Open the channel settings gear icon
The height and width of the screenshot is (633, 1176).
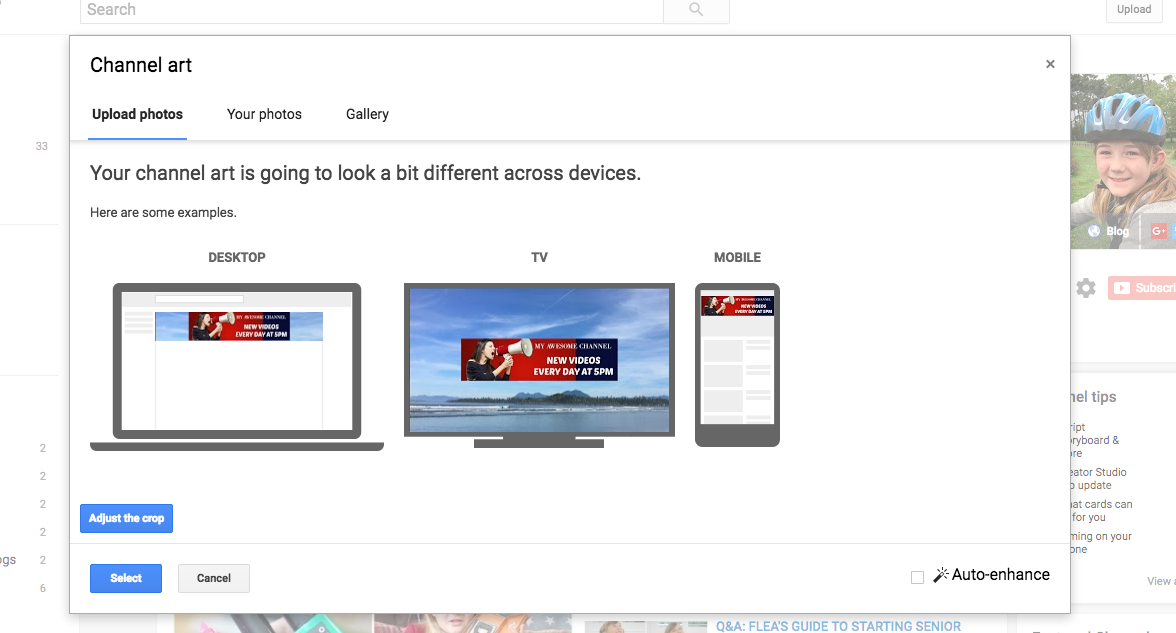(x=1086, y=287)
